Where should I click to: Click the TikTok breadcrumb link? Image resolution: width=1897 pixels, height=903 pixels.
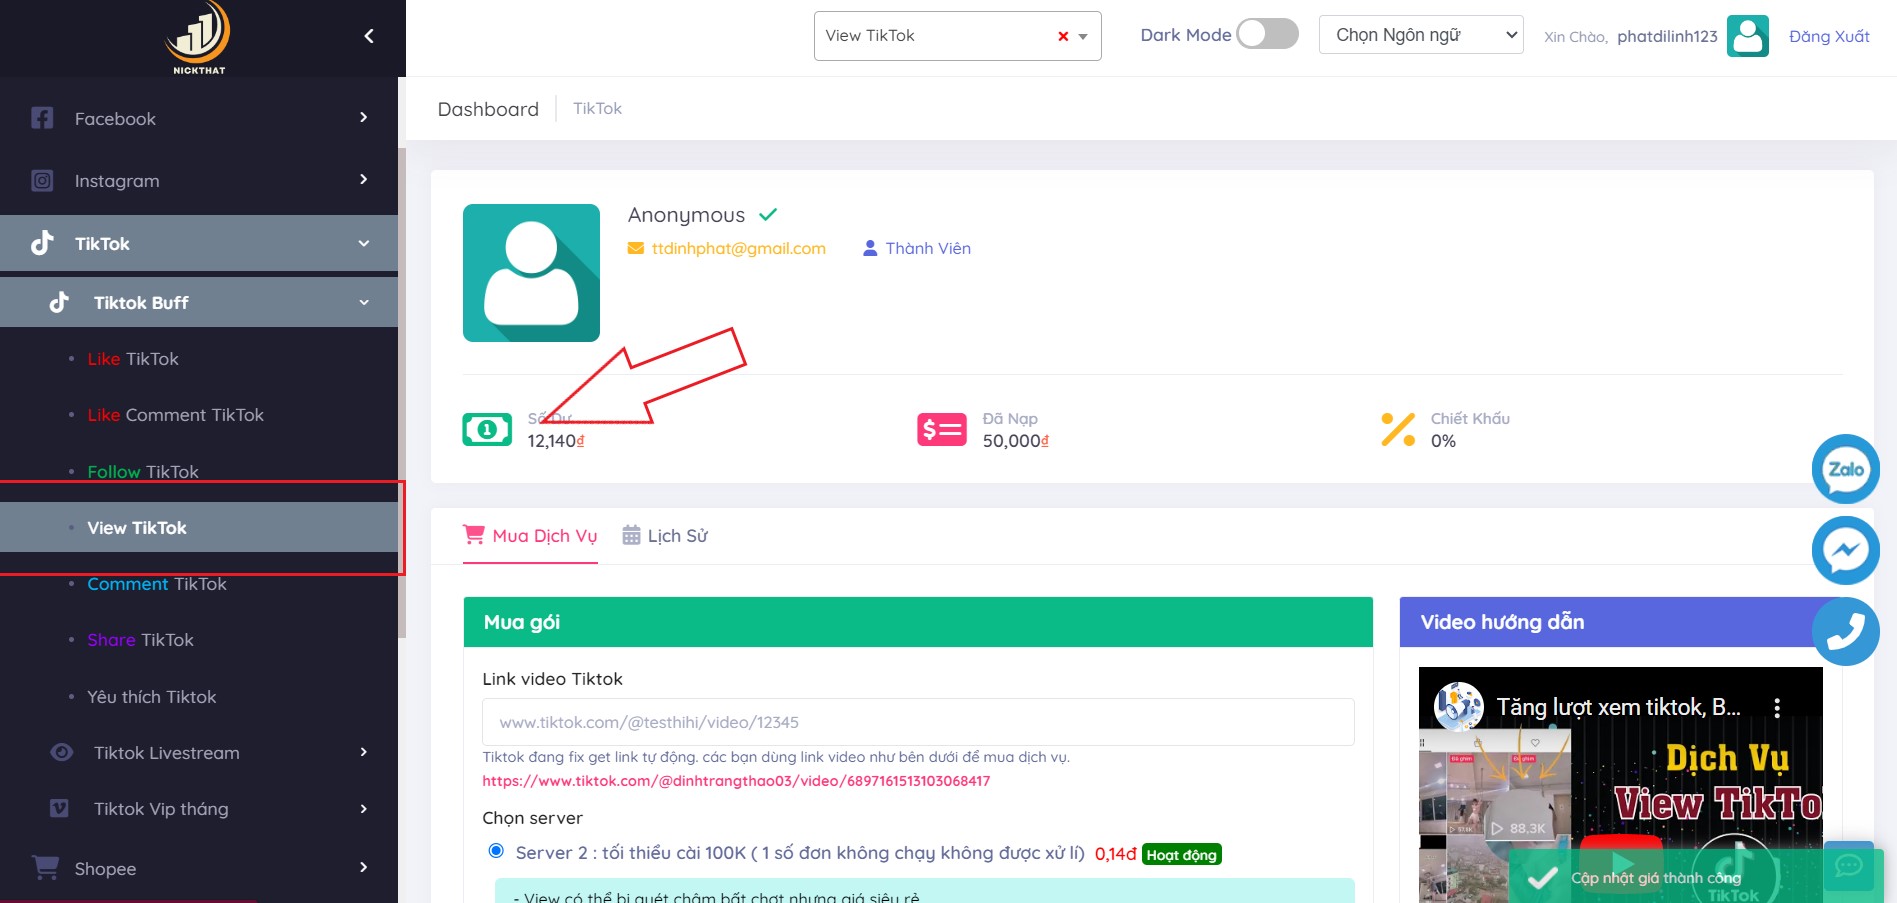(x=597, y=108)
